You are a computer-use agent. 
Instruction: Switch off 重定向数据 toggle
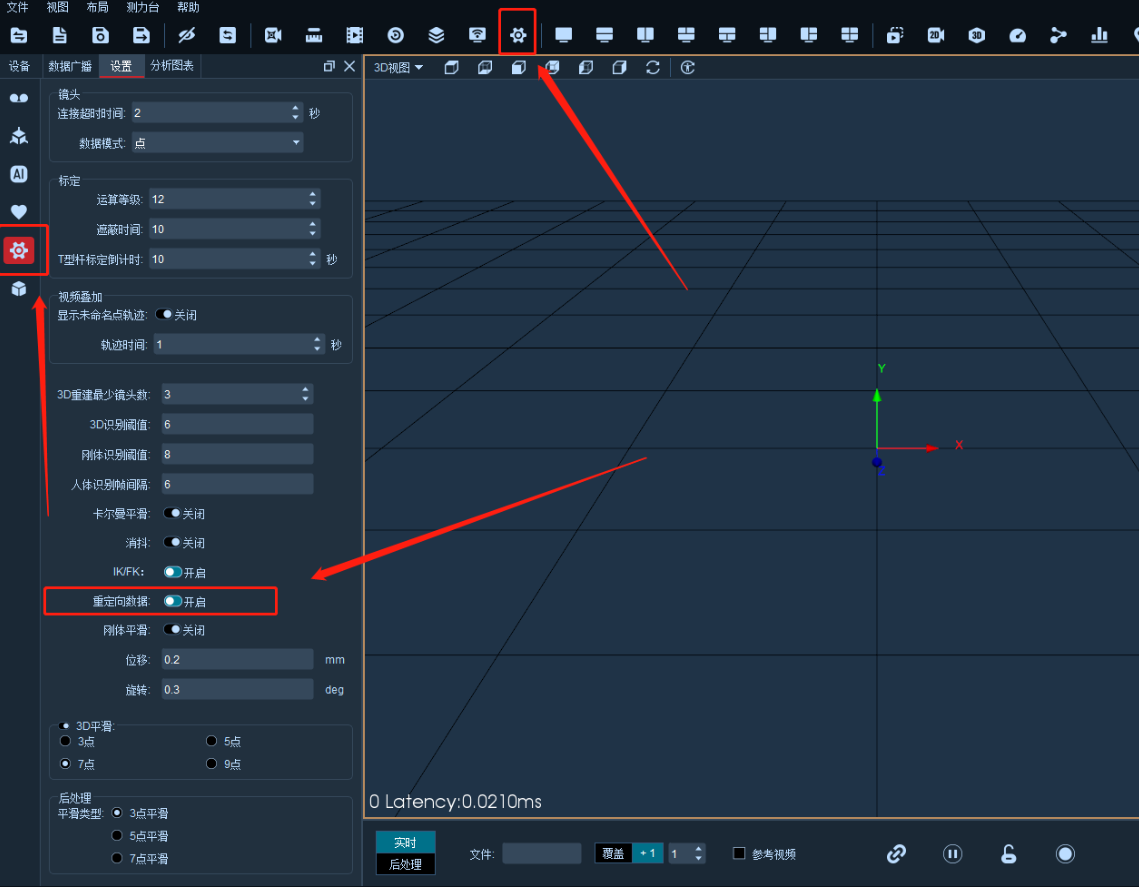(173, 601)
